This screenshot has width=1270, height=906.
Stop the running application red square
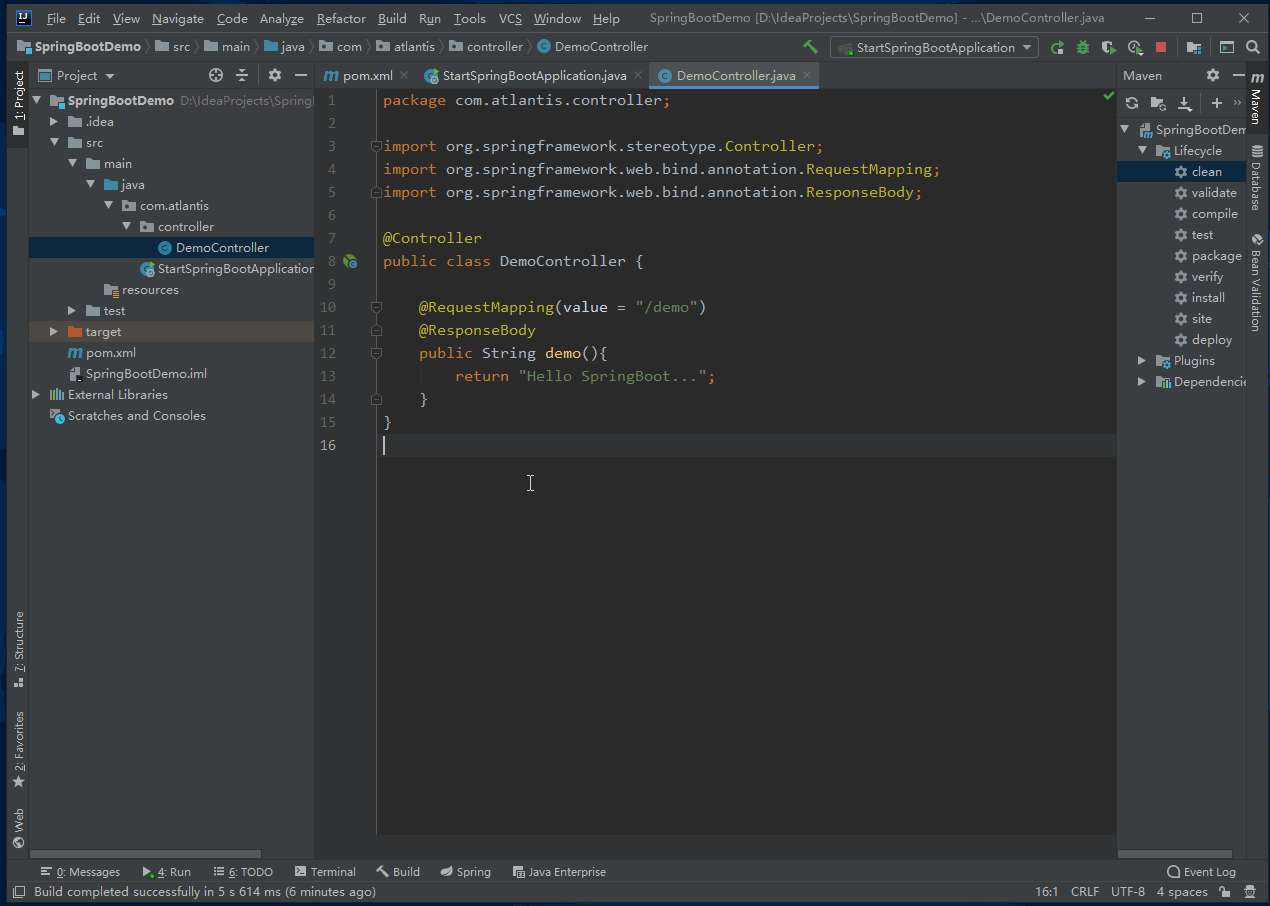pos(1161,47)
